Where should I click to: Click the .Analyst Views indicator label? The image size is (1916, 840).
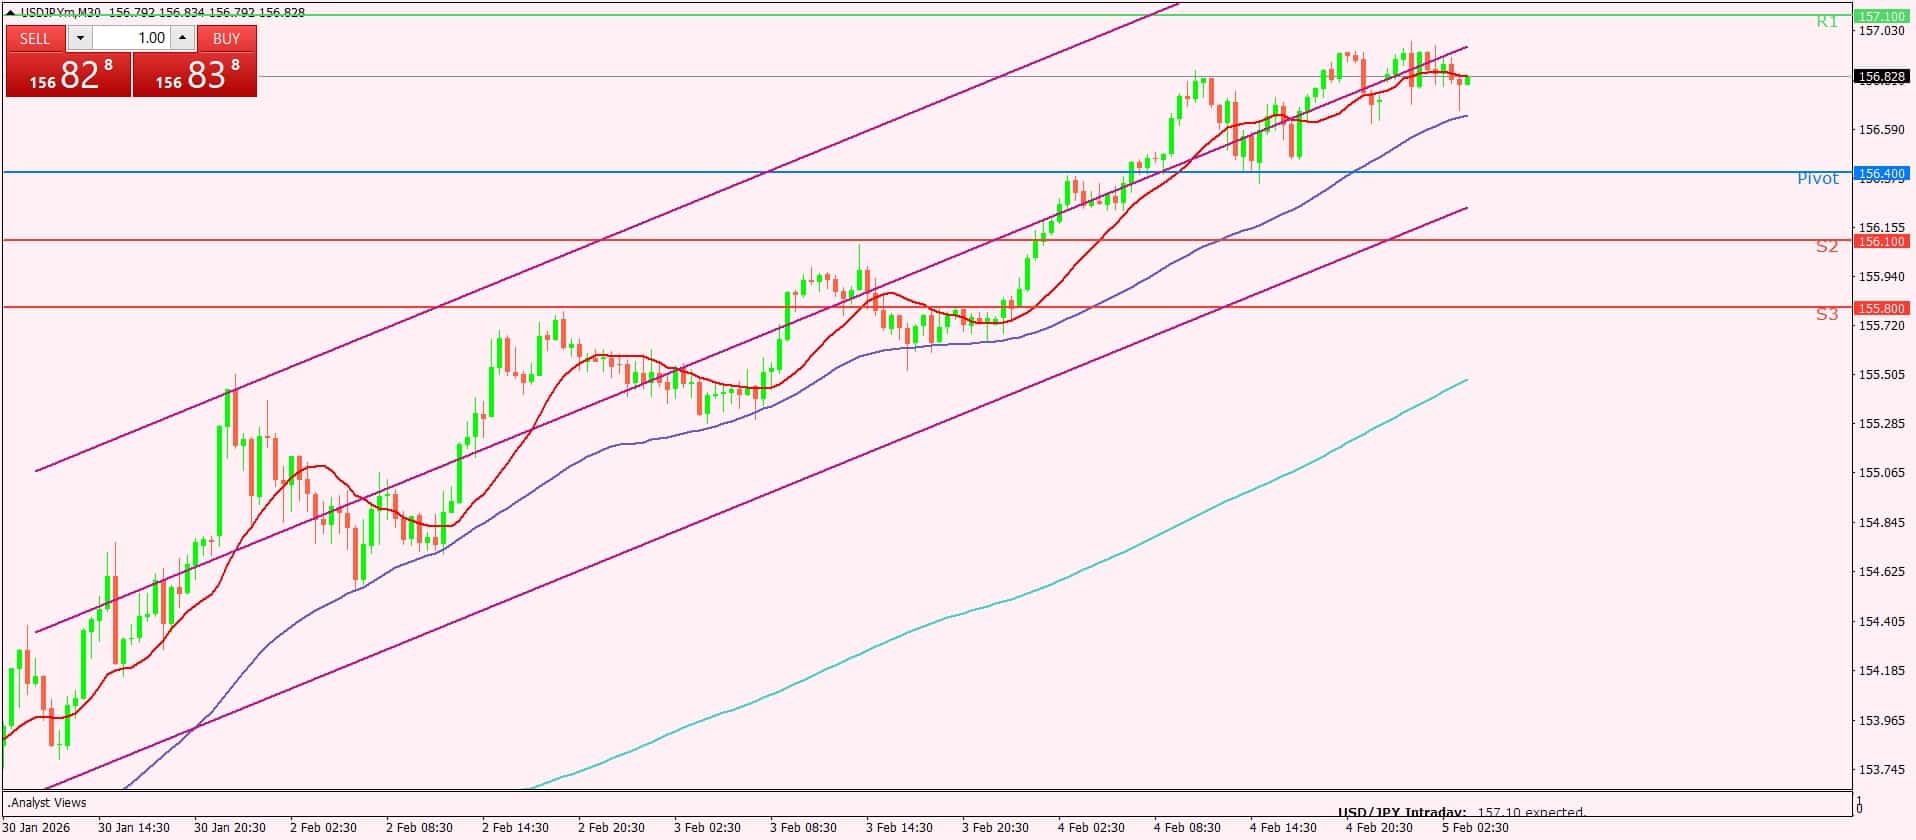coord(48,803)
